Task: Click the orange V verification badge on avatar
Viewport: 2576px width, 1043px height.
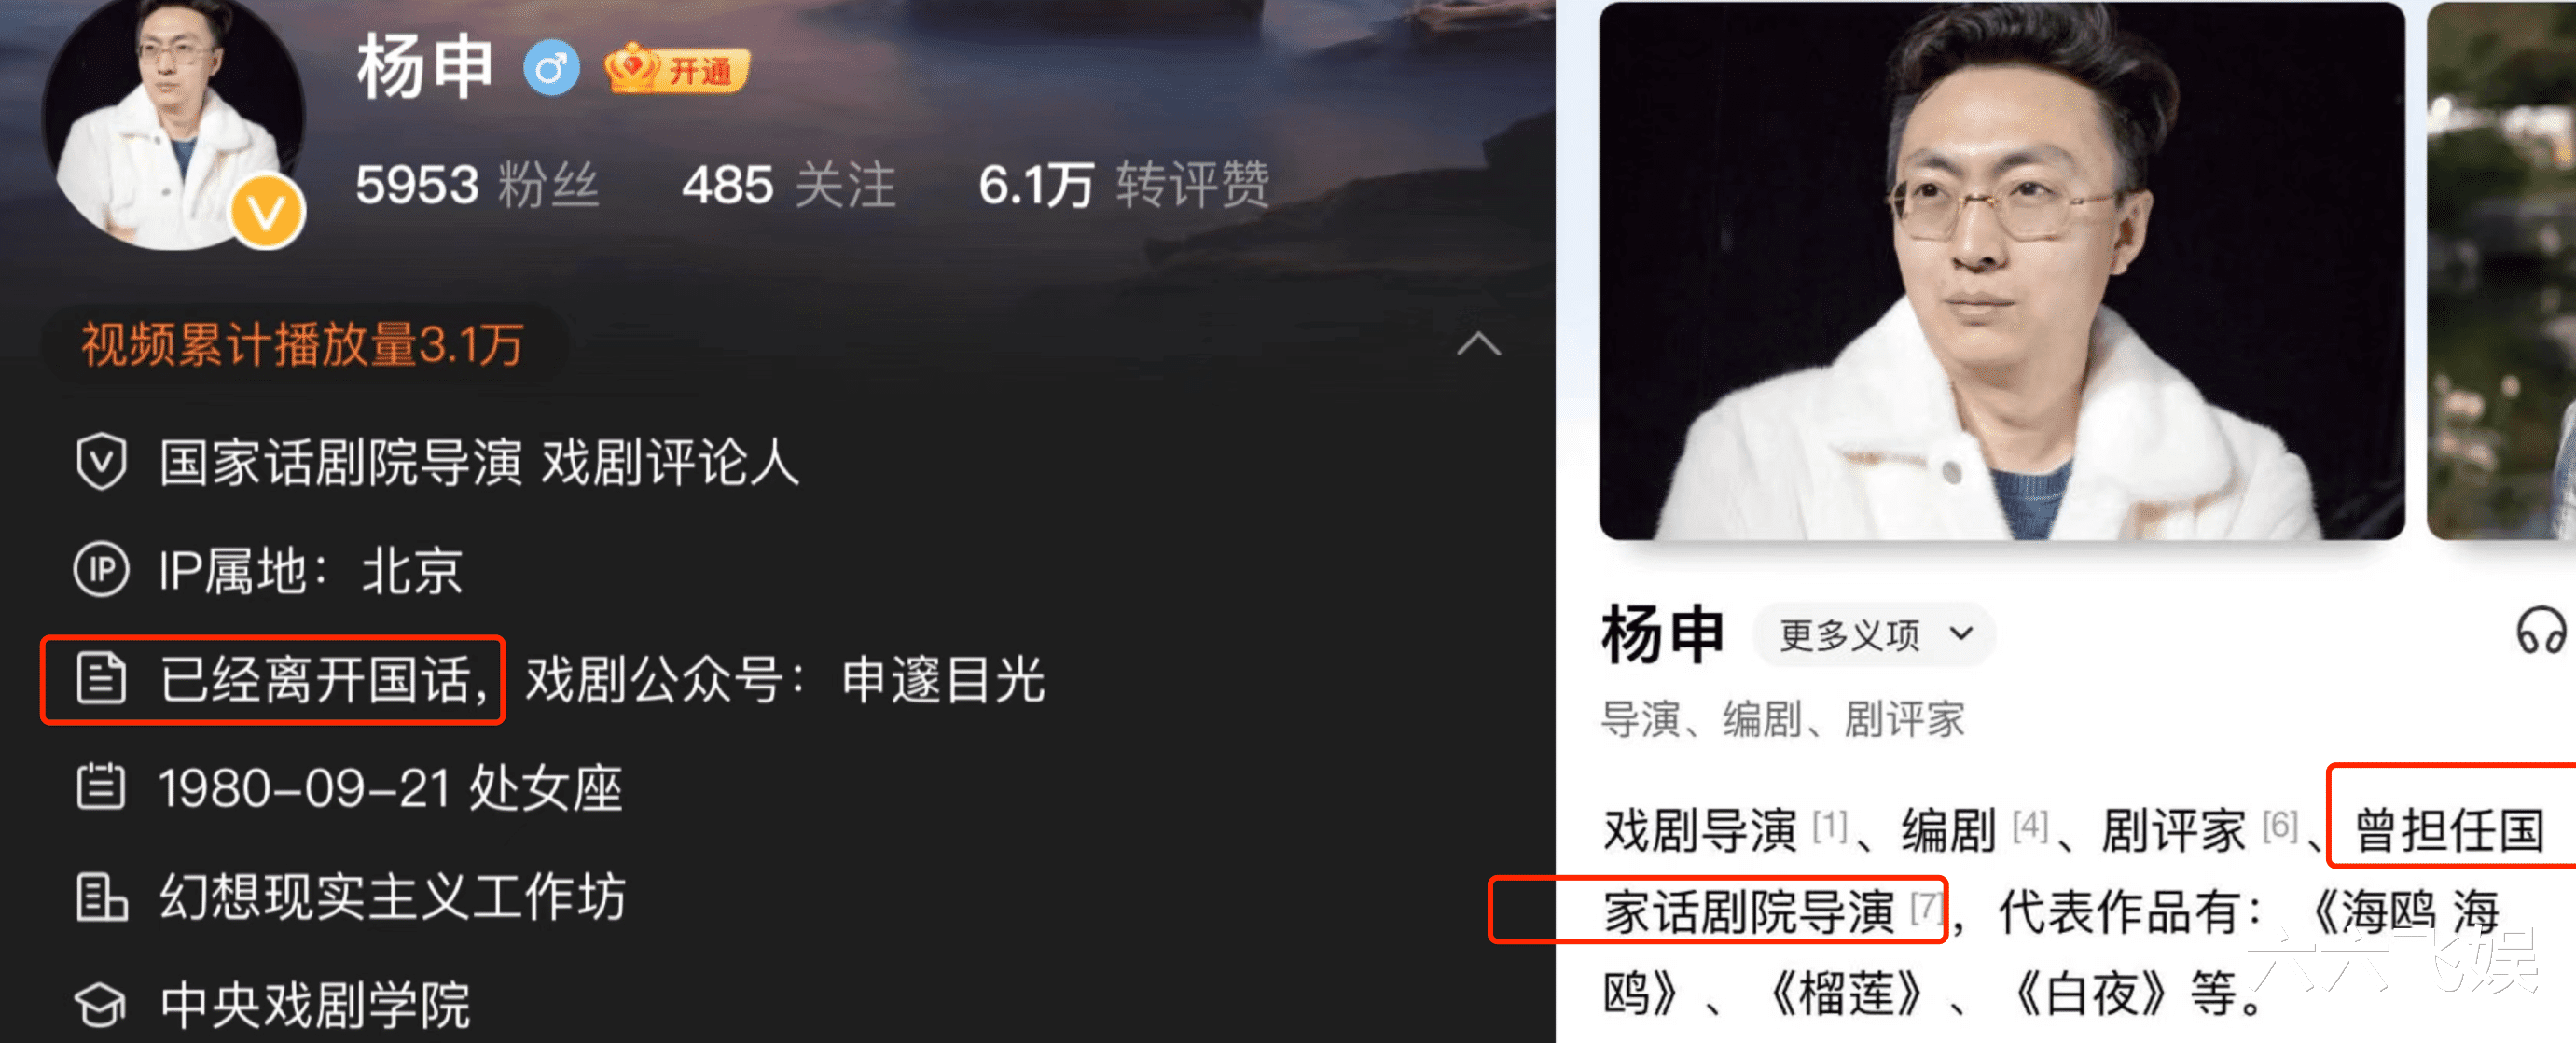Action: 266,211
